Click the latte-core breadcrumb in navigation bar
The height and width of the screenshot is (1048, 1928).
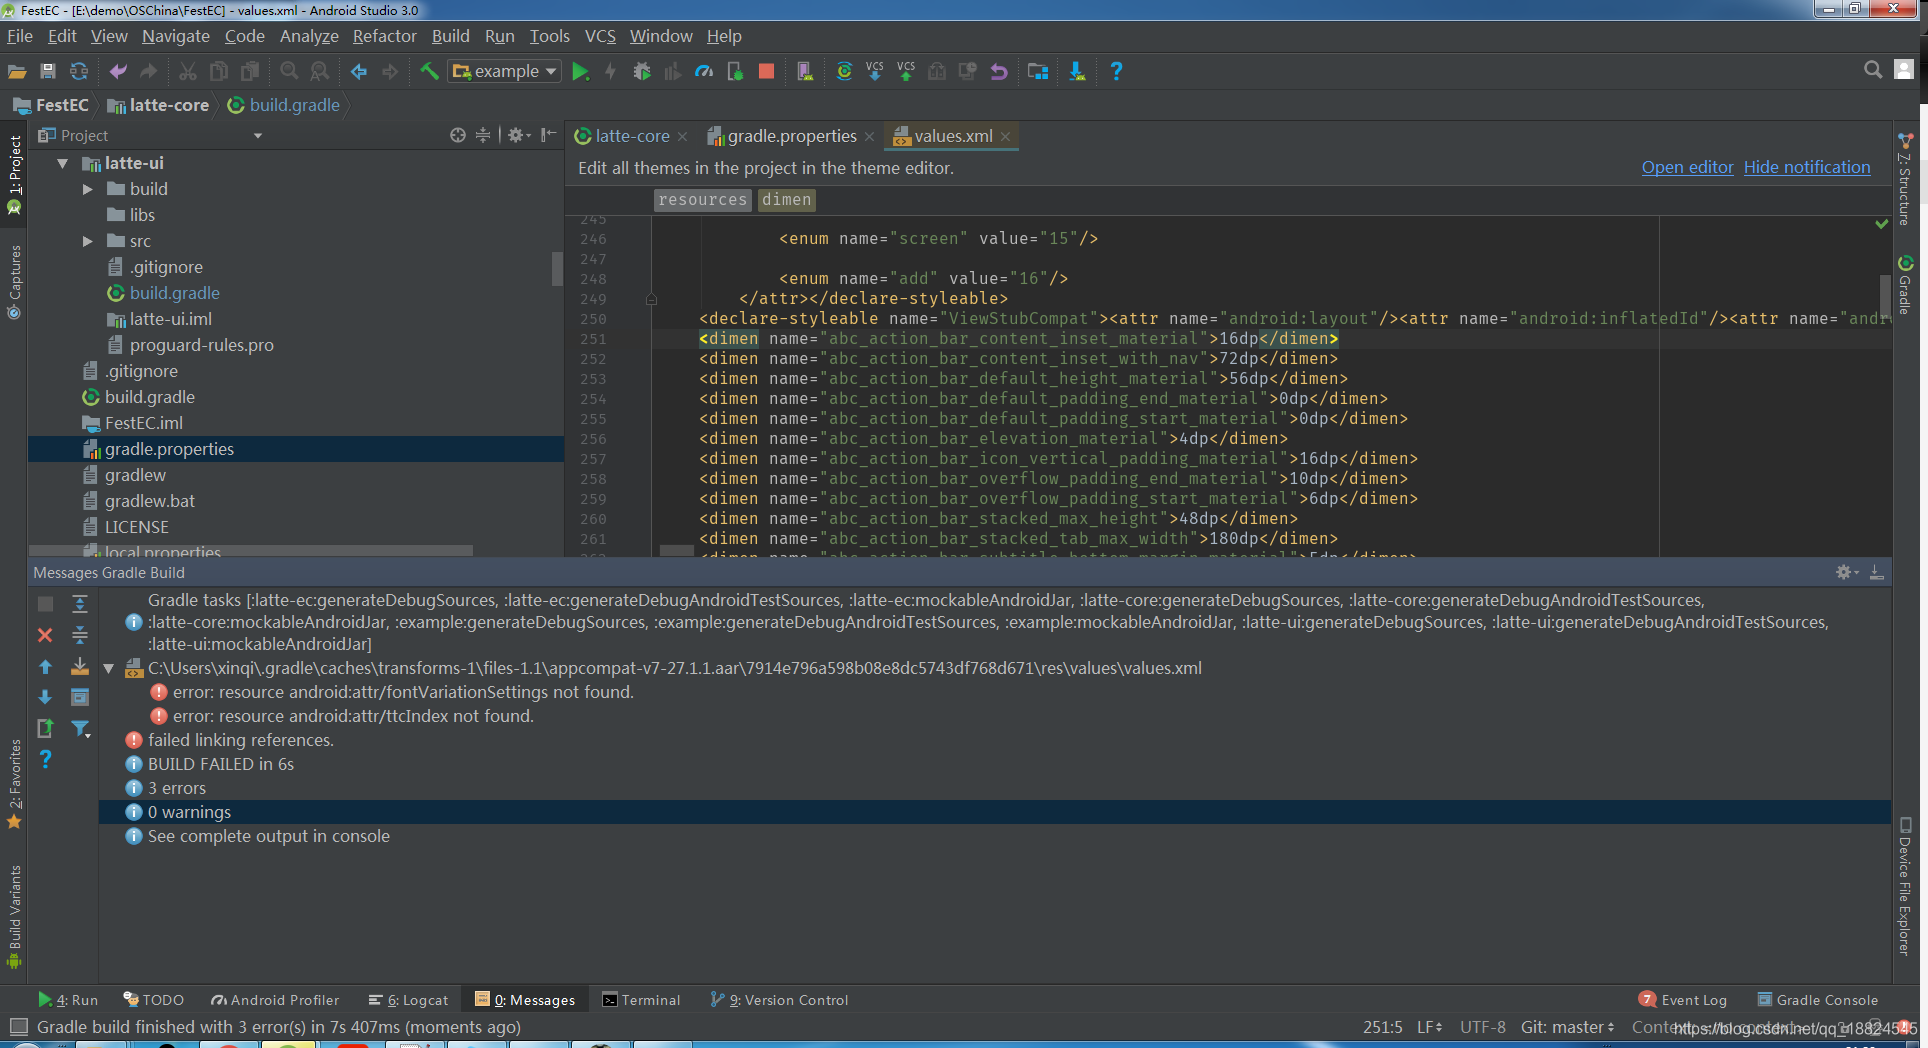coord(158,105)
